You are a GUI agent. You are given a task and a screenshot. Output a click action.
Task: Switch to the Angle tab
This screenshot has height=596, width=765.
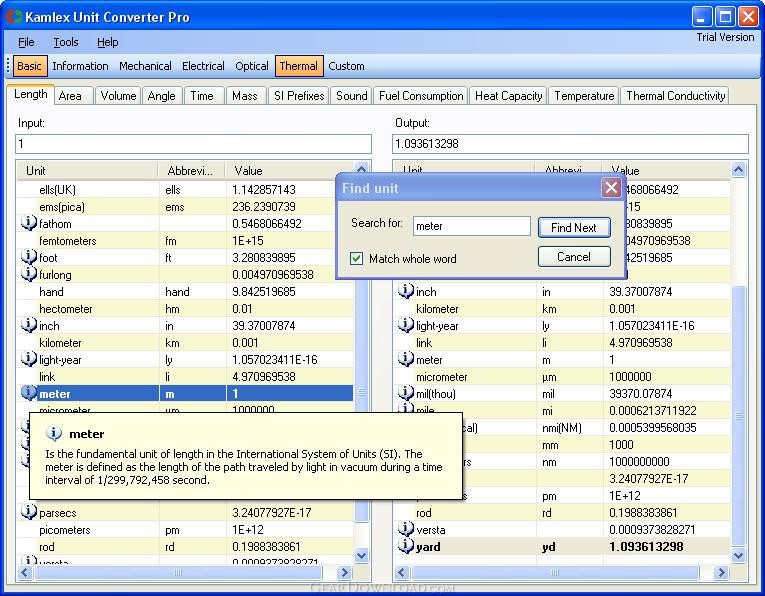[161, 96]
